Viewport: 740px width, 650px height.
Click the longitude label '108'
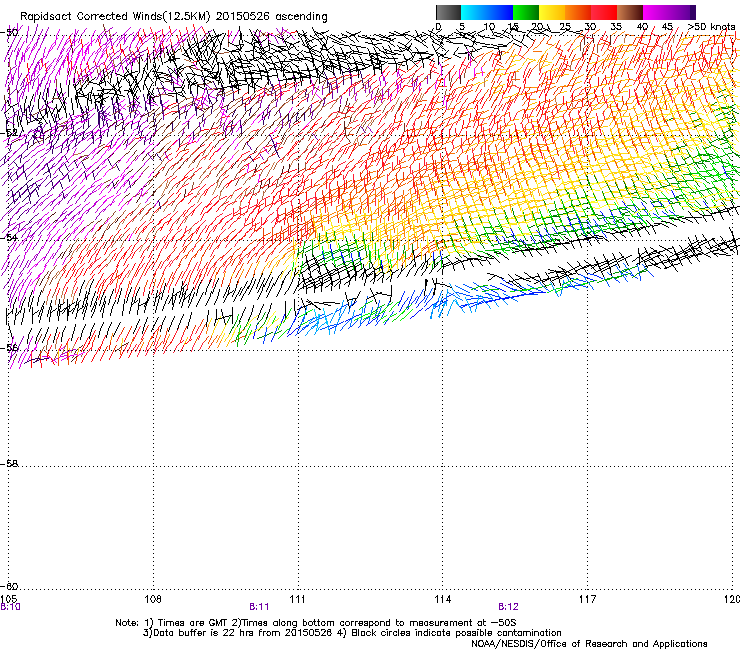coord(153,599)
